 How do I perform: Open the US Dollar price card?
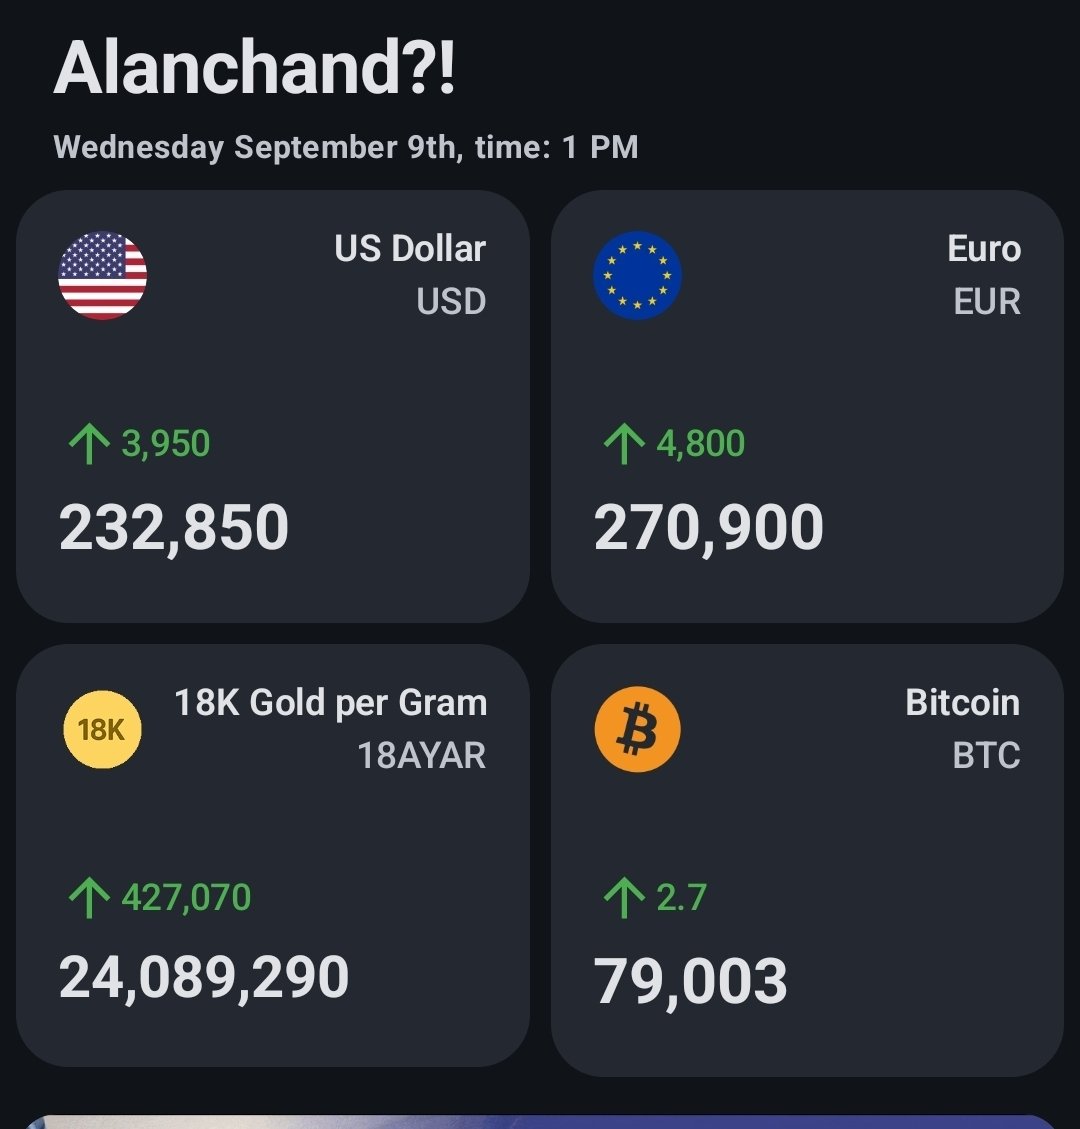(273, 406)
